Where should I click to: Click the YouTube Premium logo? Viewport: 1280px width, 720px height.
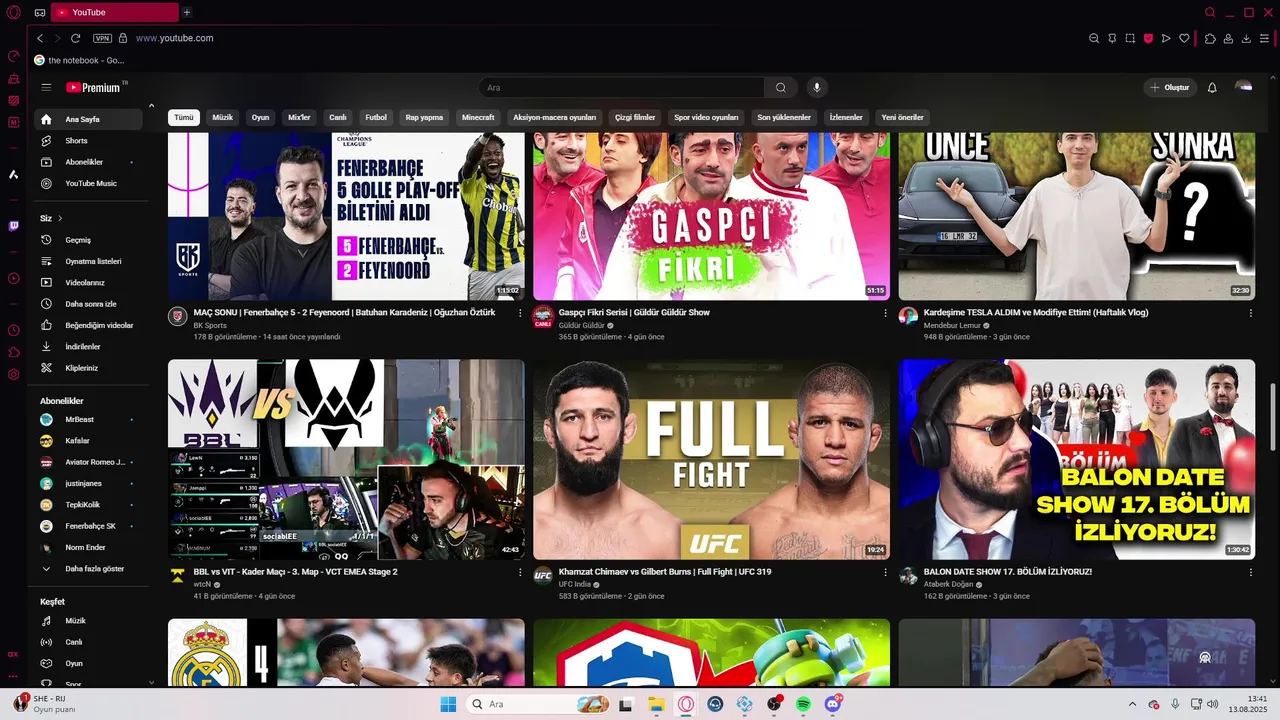(95, 87)
